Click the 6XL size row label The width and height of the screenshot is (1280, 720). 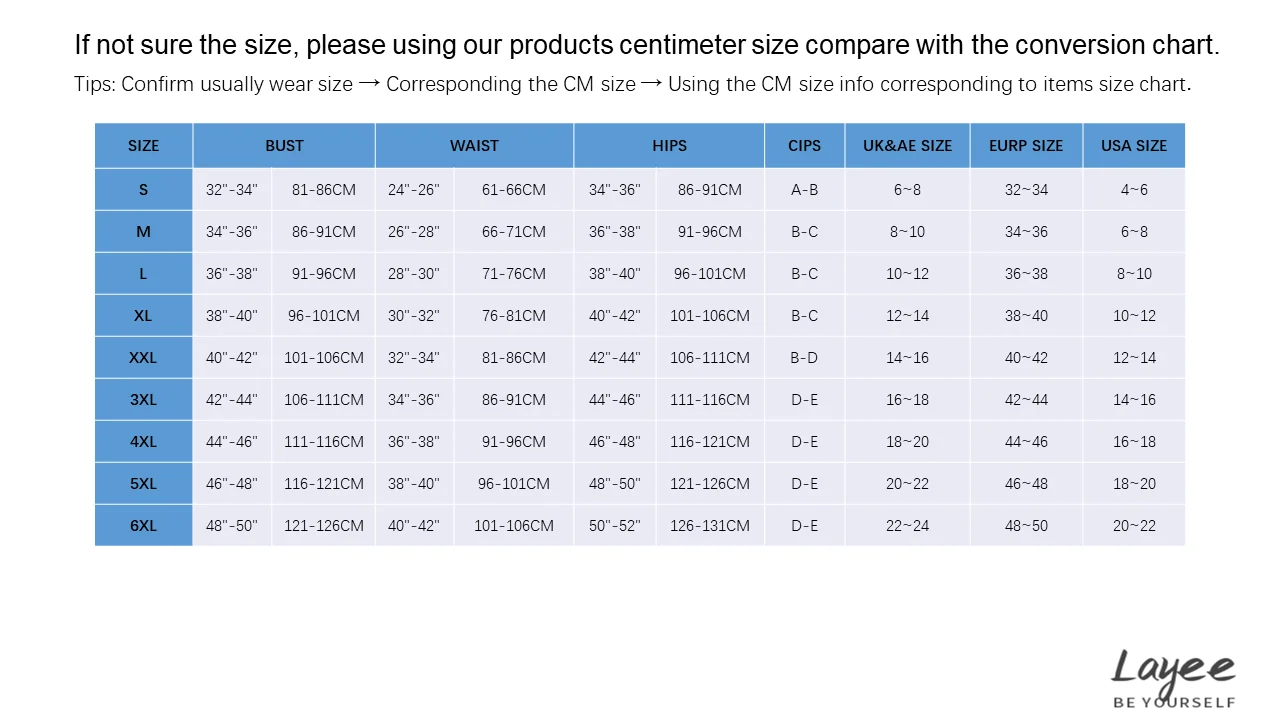144,525
